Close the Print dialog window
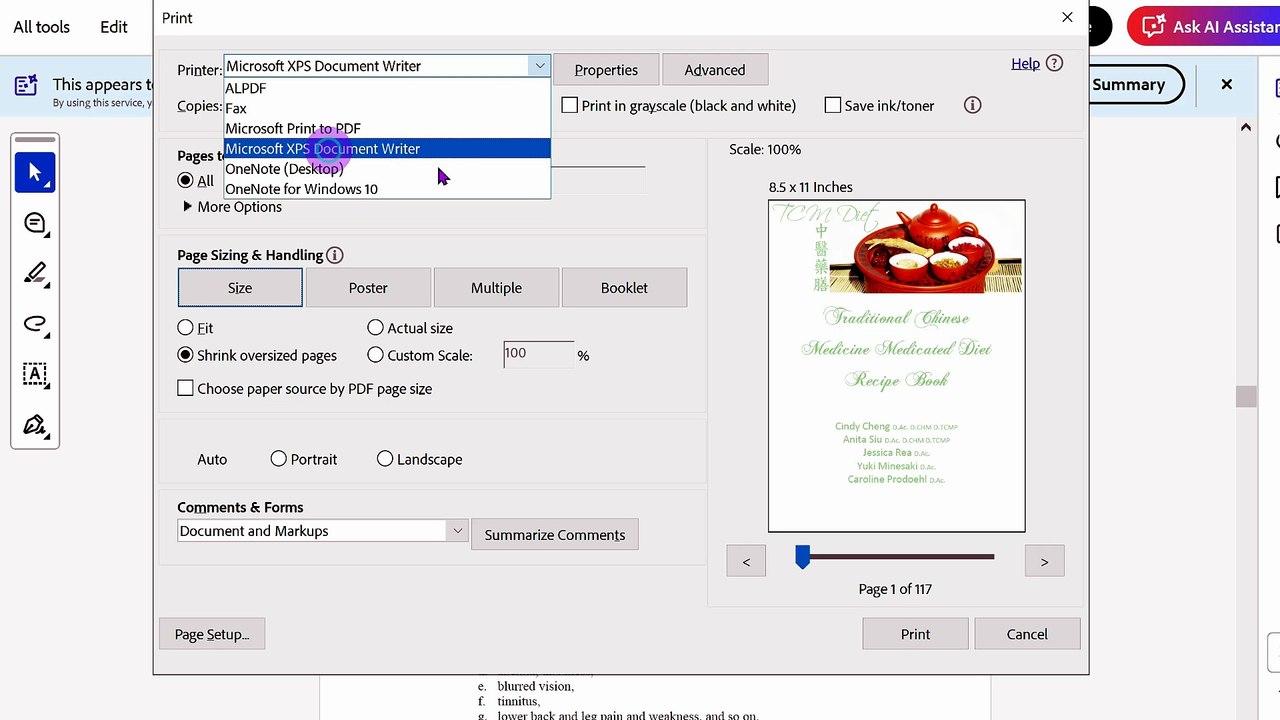This screenshot has height=720, width=1280. coord(1067,17)
